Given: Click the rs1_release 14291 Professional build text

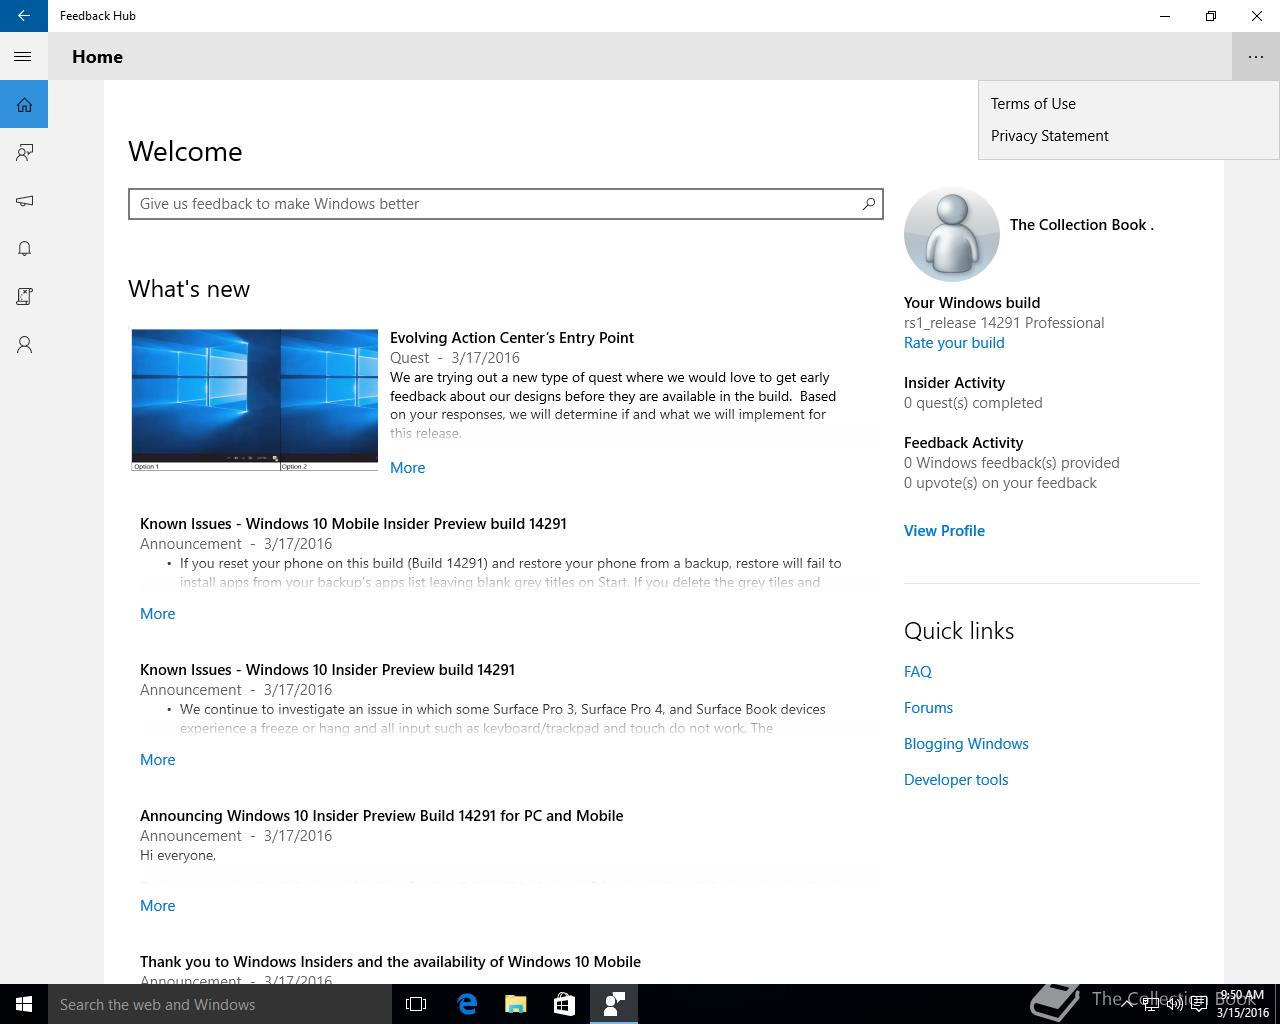Looking at the screenshot, I should coord(1004,323).
